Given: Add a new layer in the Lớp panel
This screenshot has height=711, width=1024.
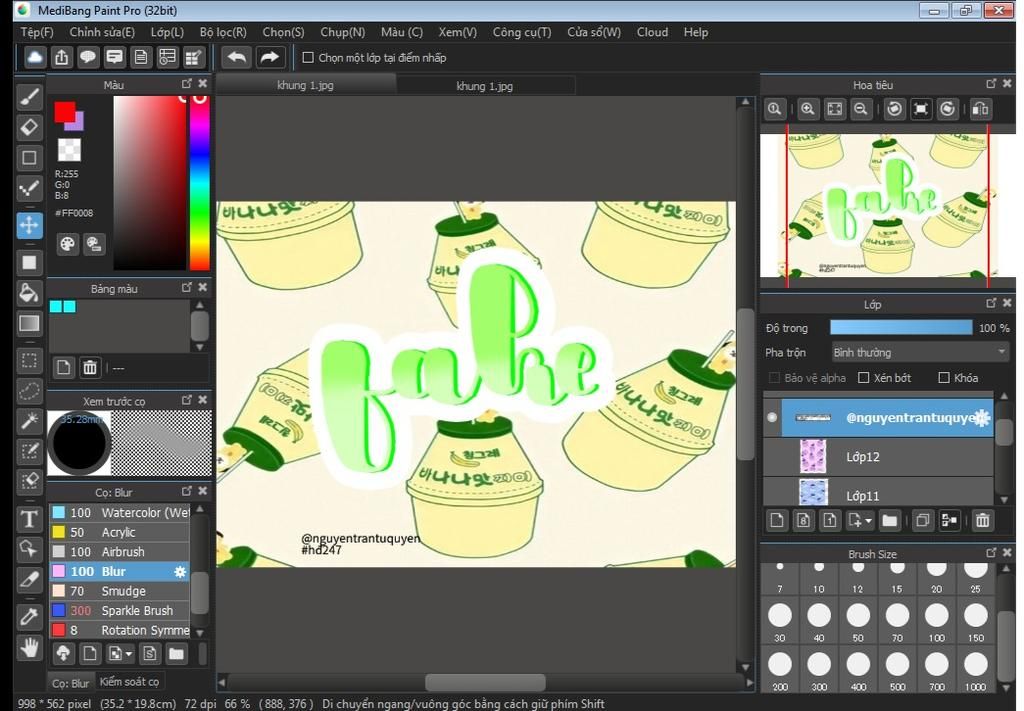Looking at the screenshot, I should (x=776, y=520).
